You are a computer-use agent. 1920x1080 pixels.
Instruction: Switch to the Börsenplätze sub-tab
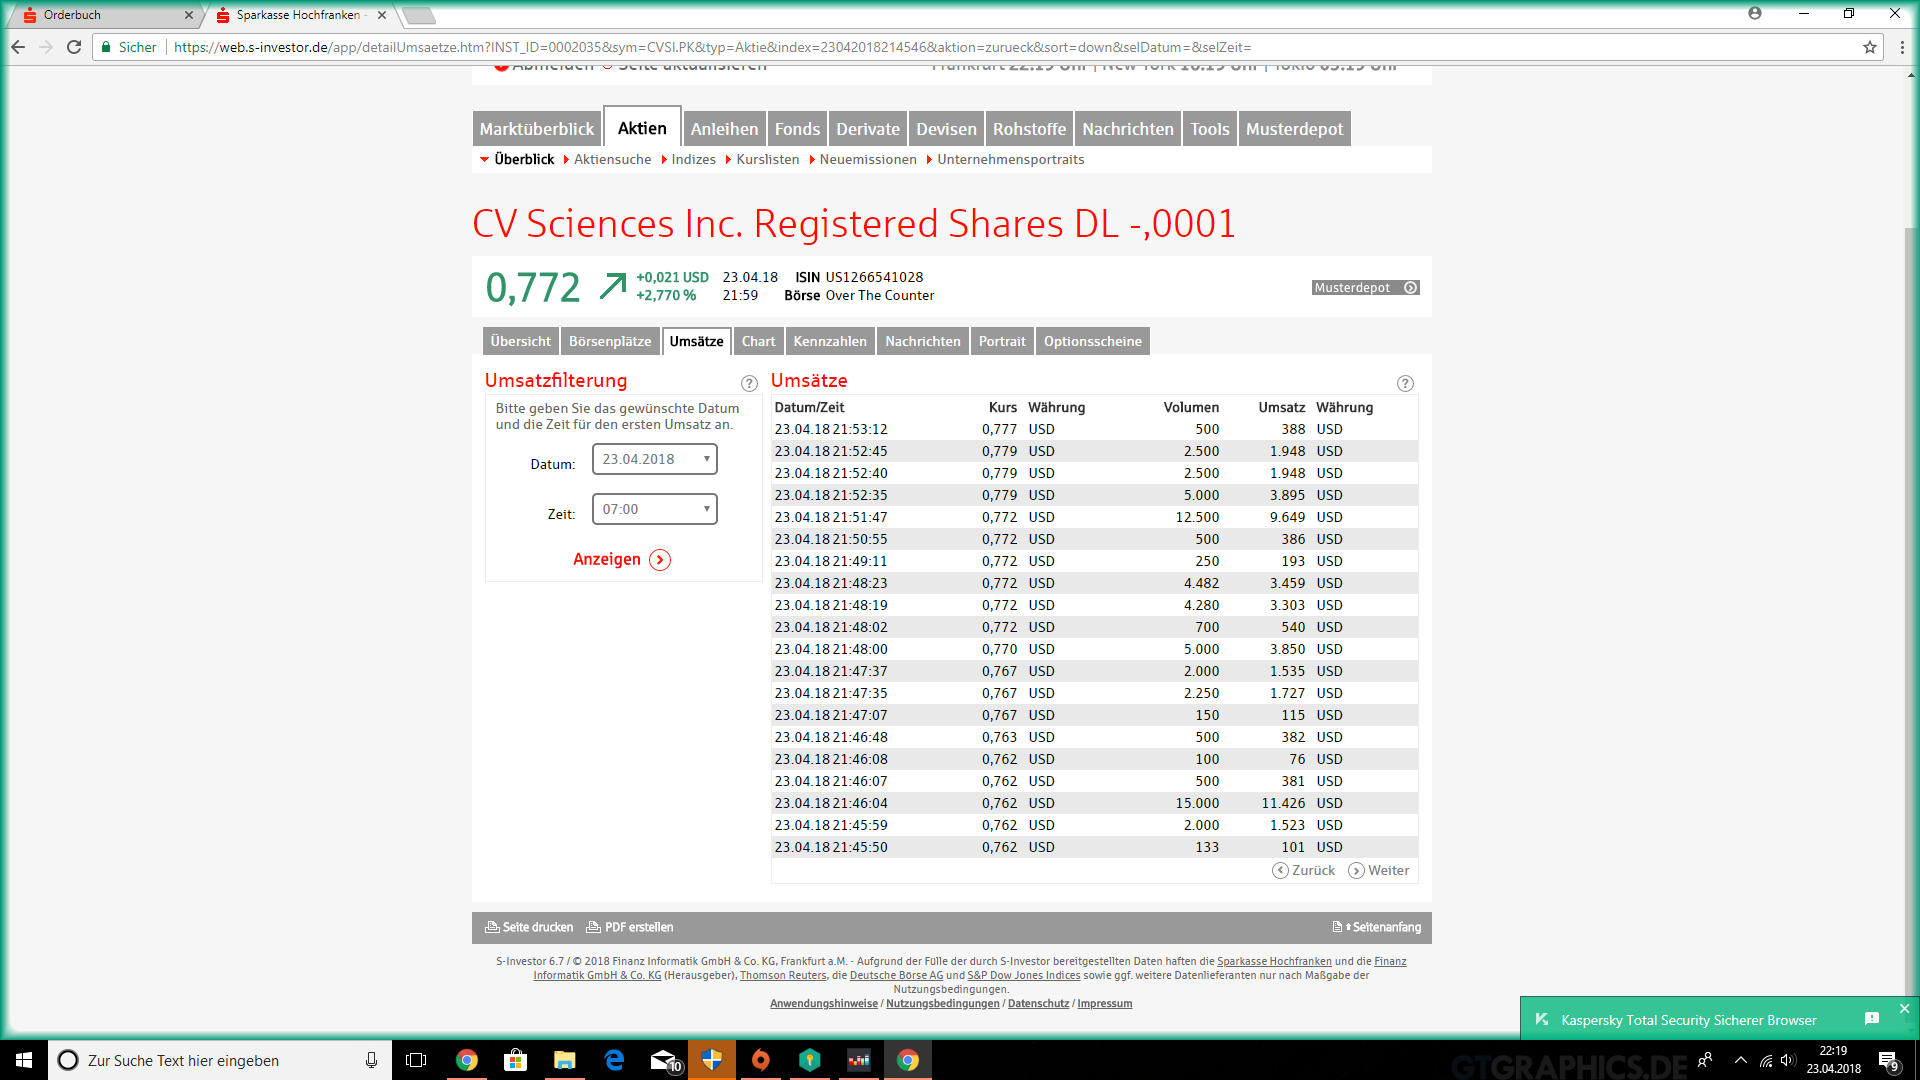[610, 341]
